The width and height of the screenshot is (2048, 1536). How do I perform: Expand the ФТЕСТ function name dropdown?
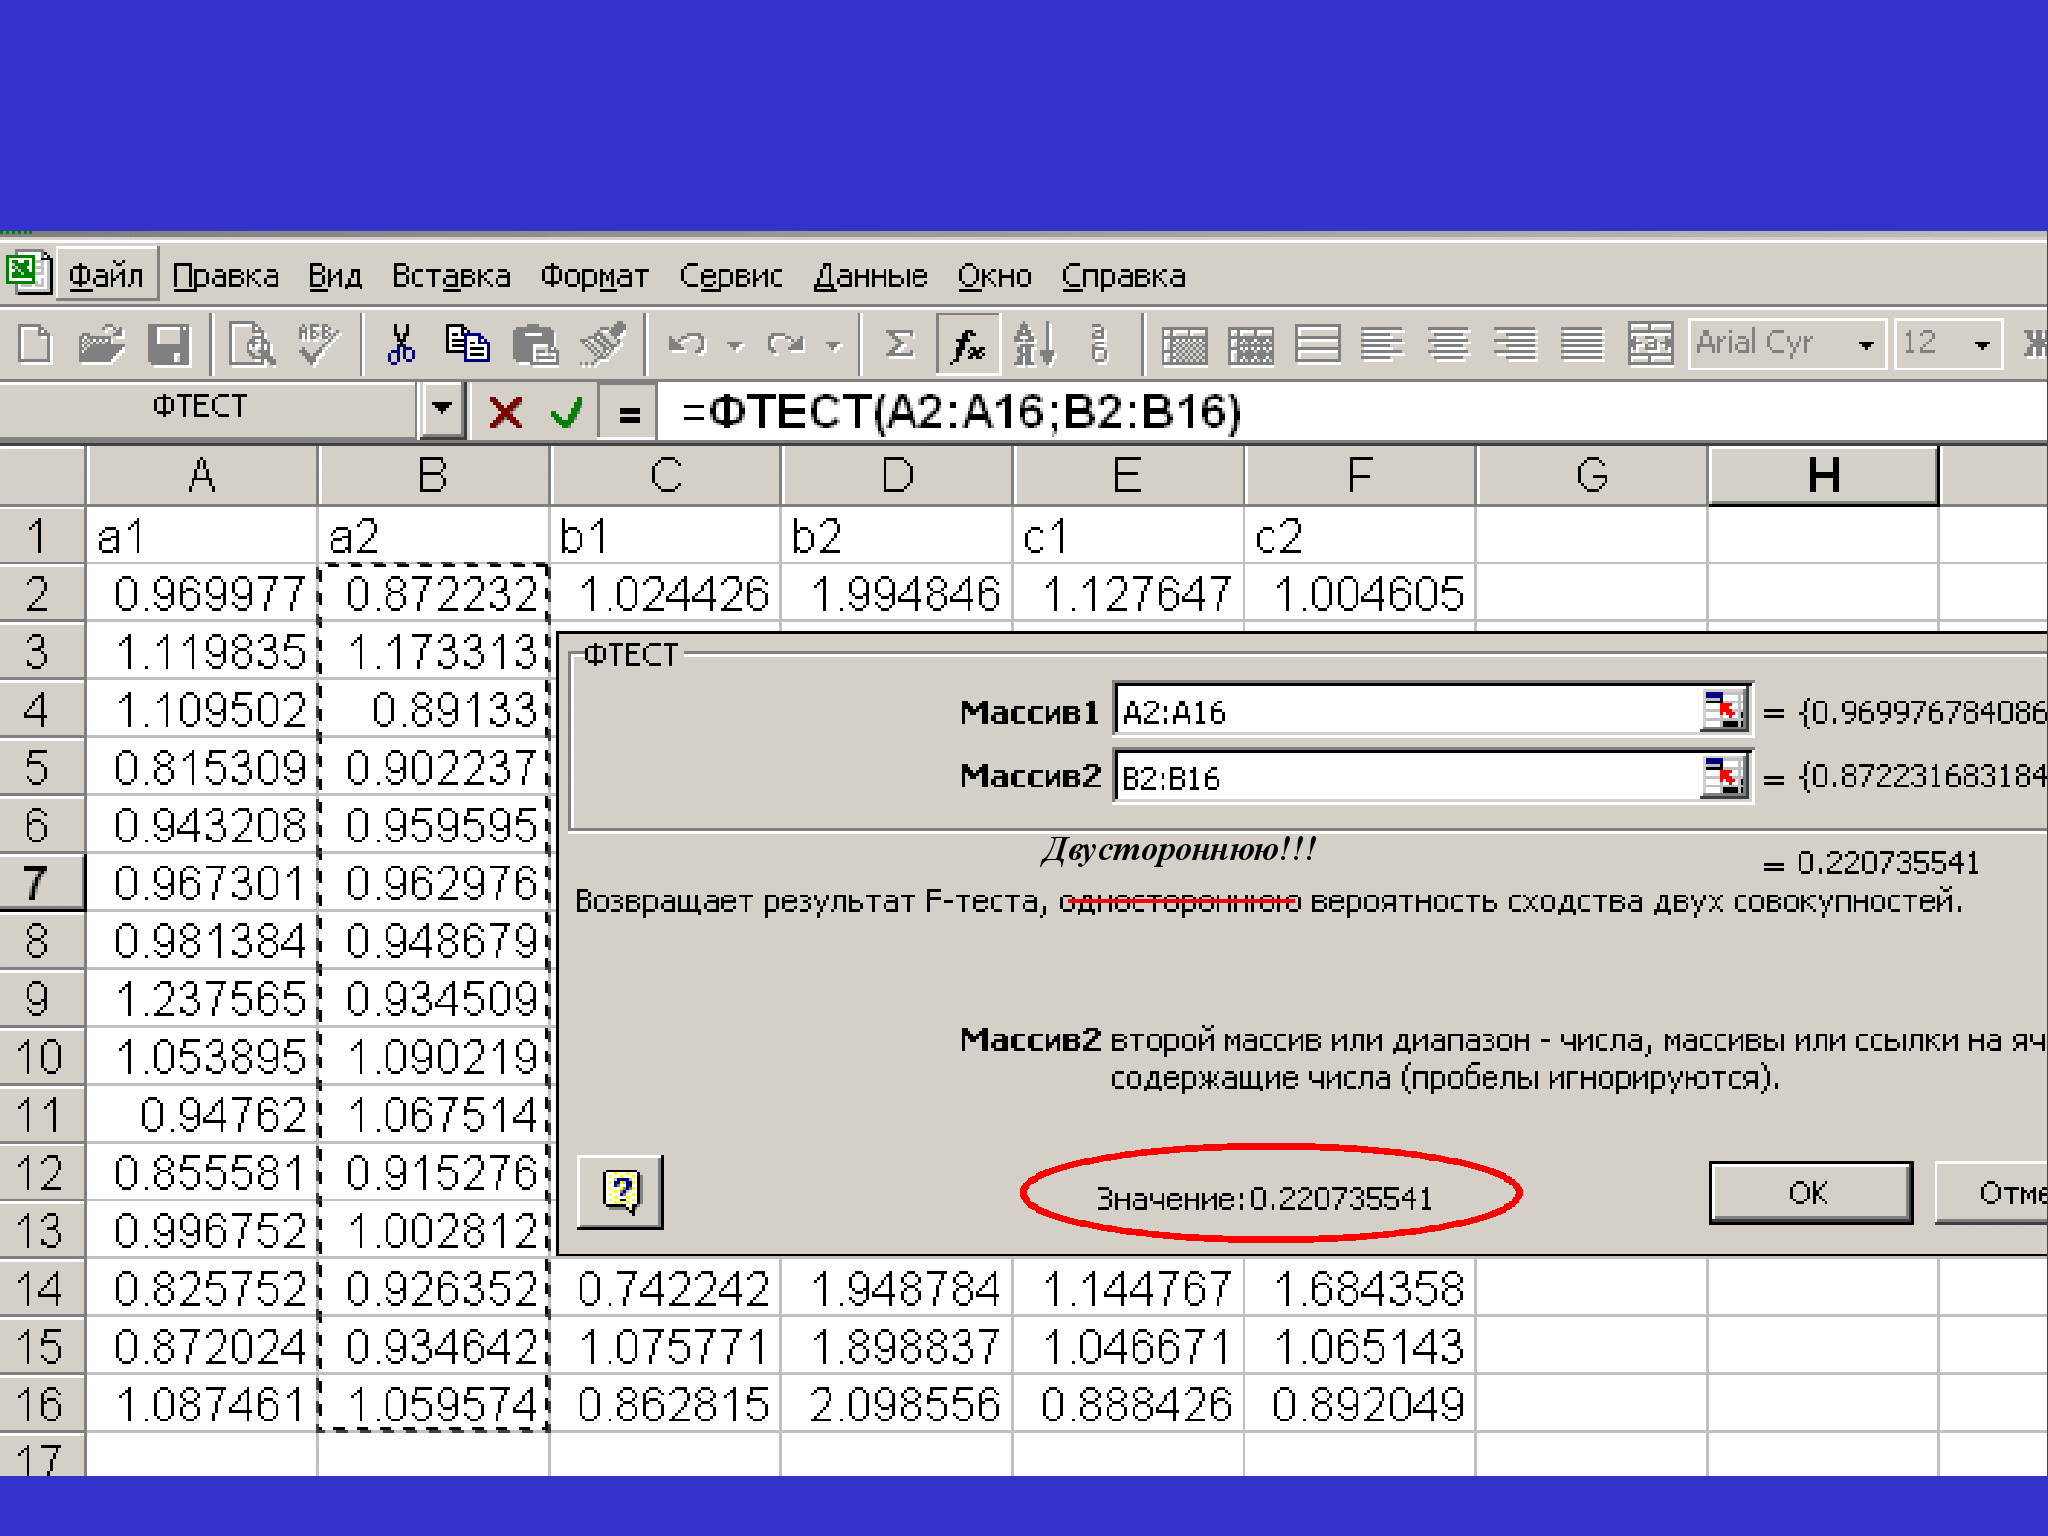point(441,409)
